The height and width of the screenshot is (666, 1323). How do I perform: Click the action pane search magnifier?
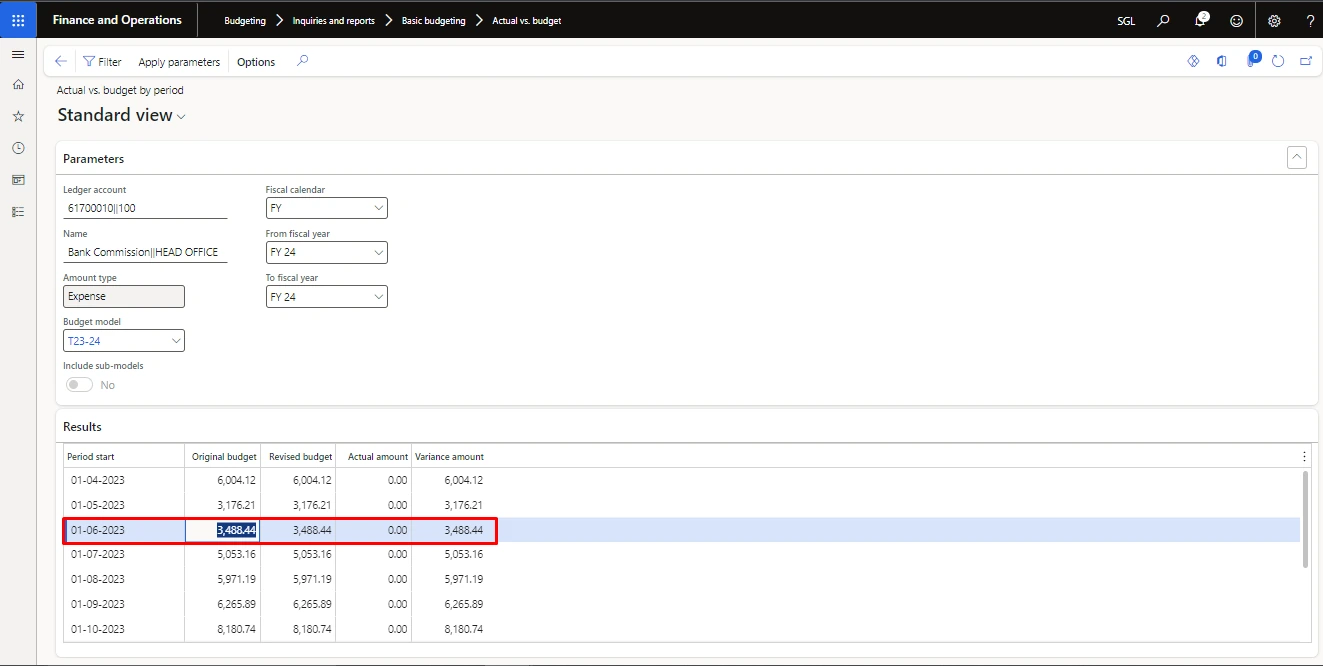click(302, 61)
